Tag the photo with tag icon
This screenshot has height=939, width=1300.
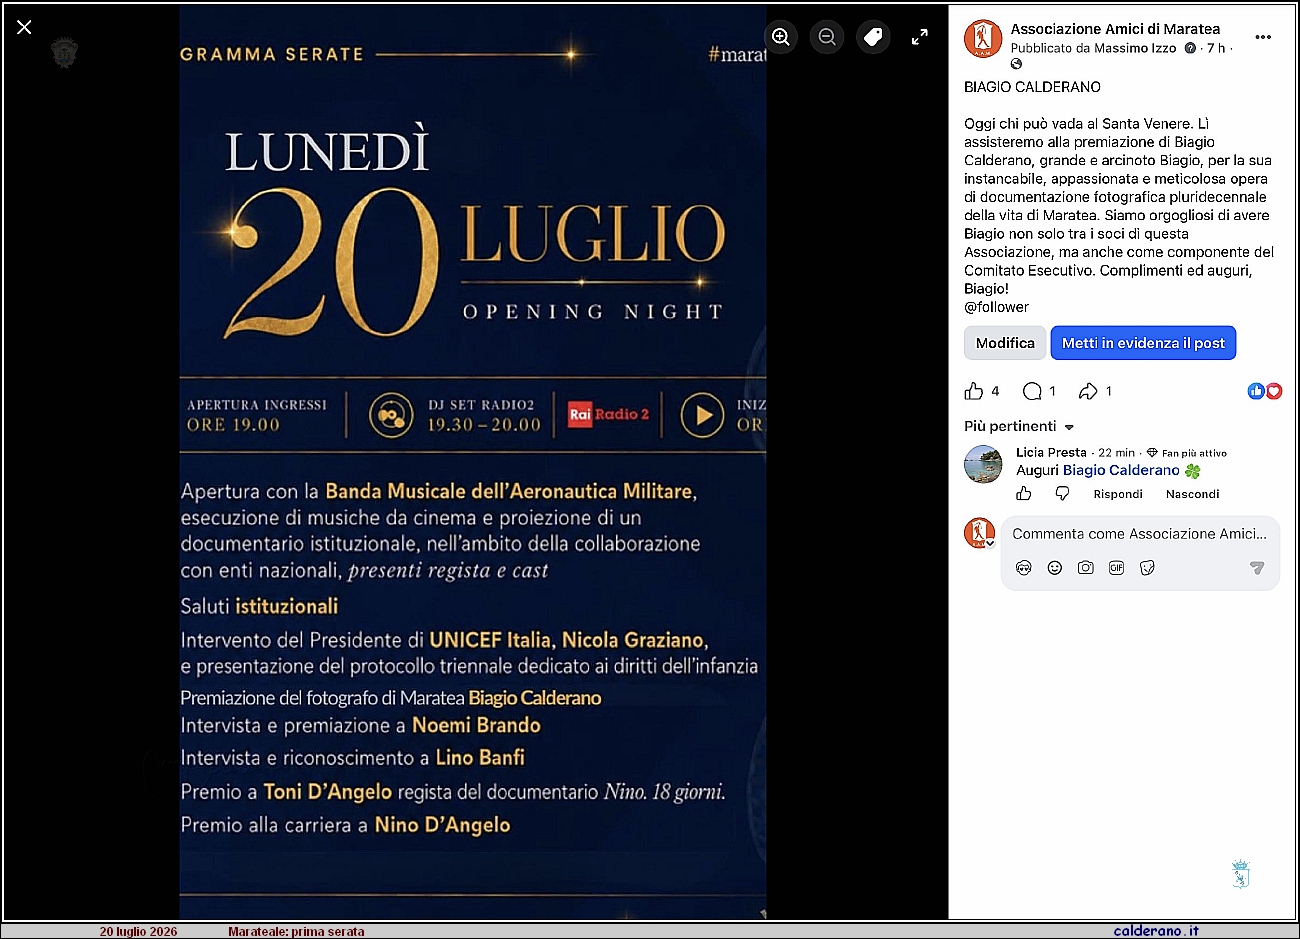coord(873,37)
